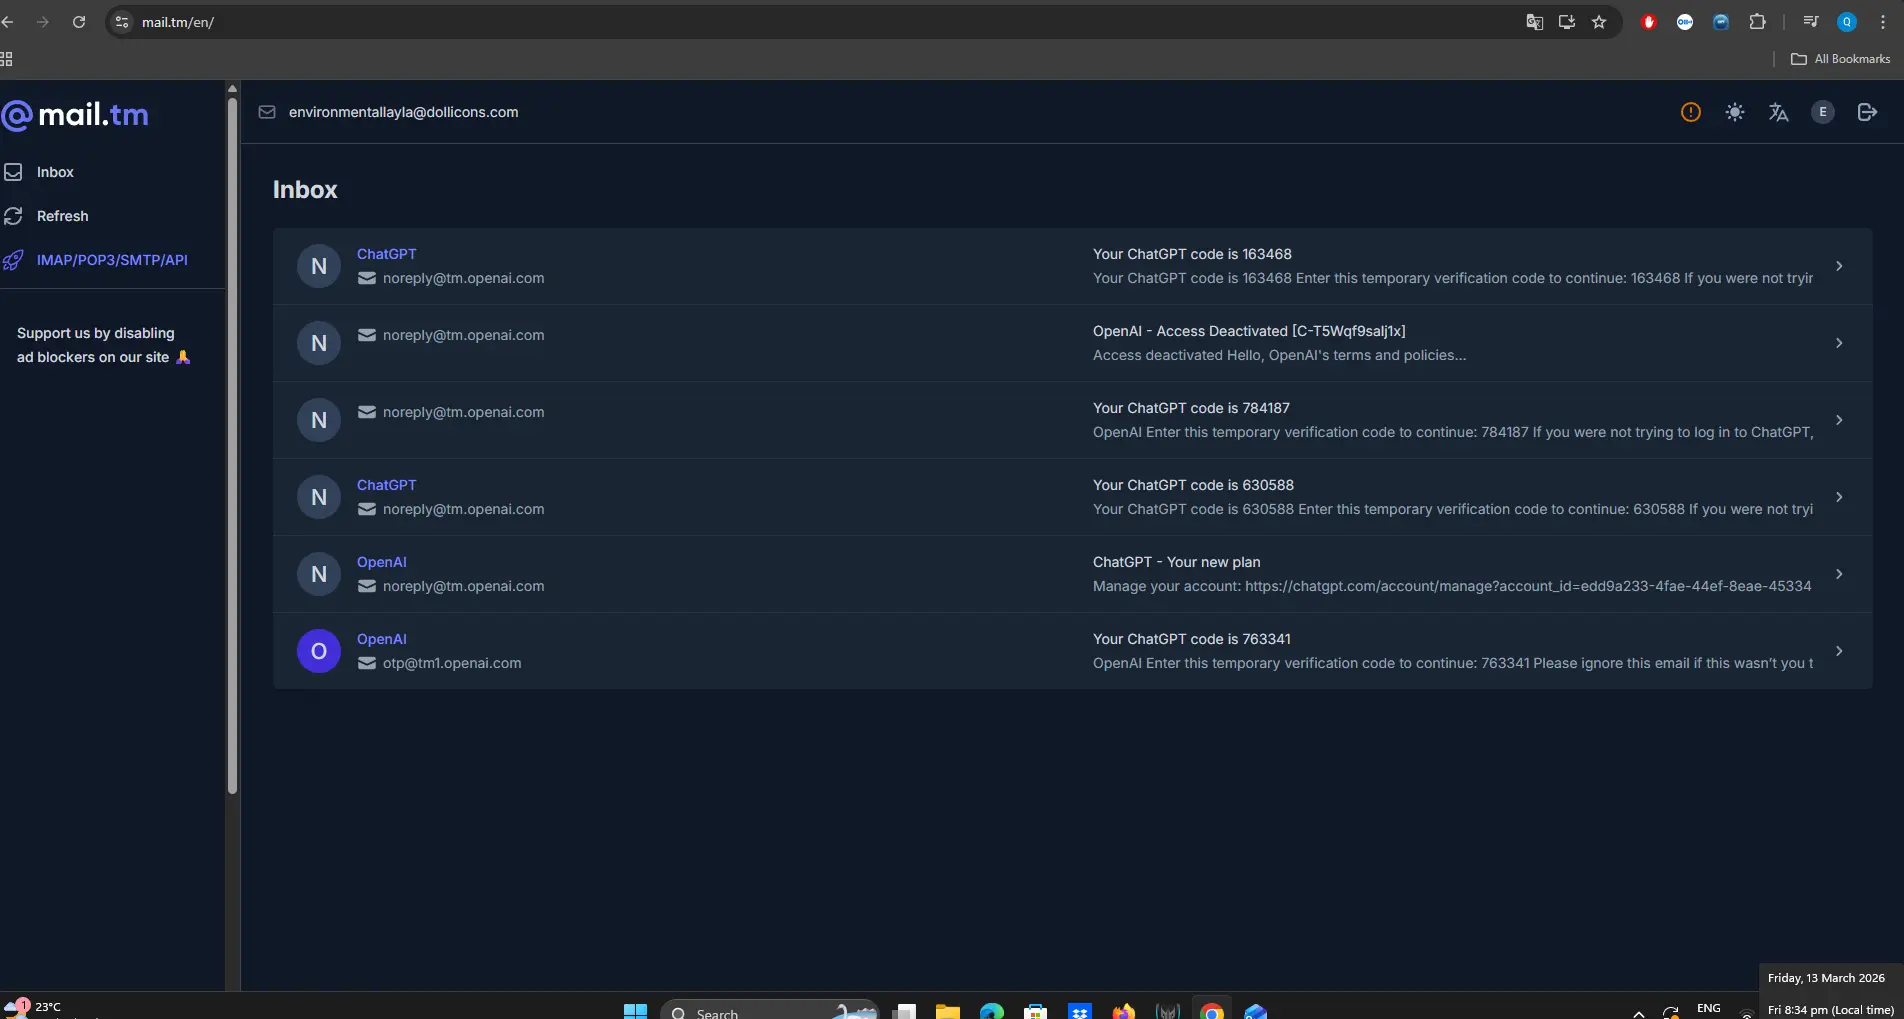This screenshot has width=1904, height=1019.
Task: Click the sidebar vertical scrollbar
Action: point(232,445)
